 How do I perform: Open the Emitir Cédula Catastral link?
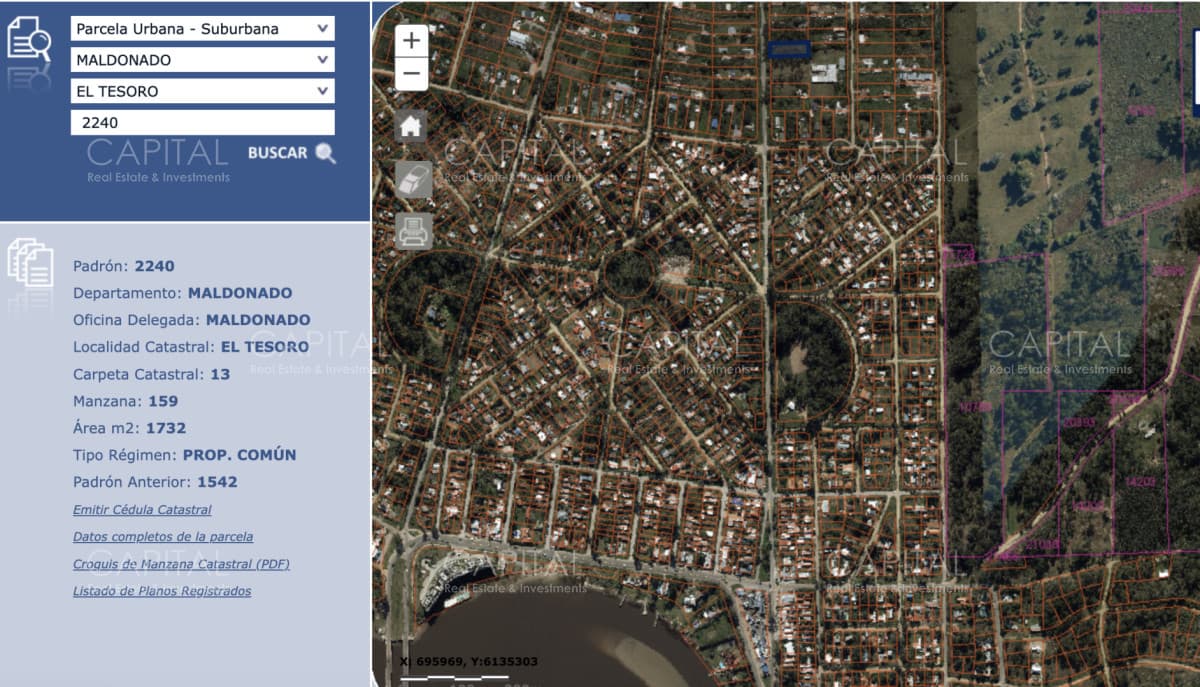142,510
